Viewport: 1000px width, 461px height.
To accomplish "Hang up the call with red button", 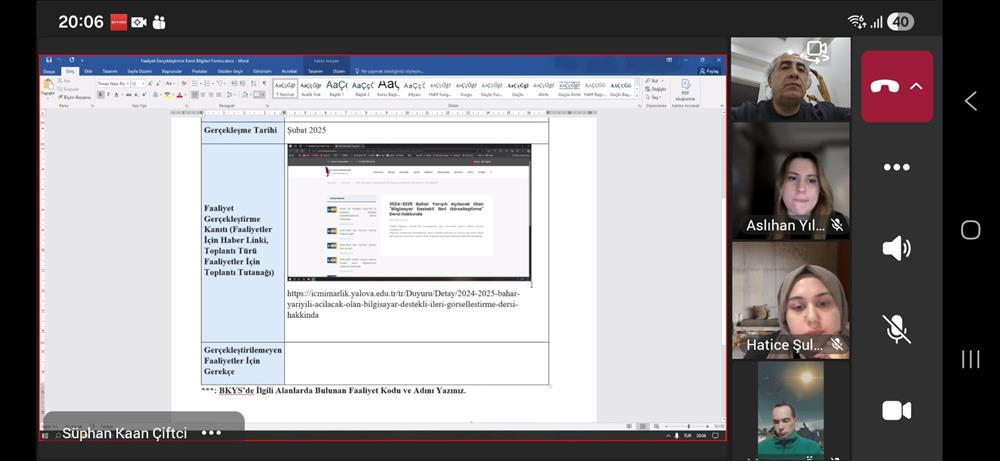I will (885, 86).
